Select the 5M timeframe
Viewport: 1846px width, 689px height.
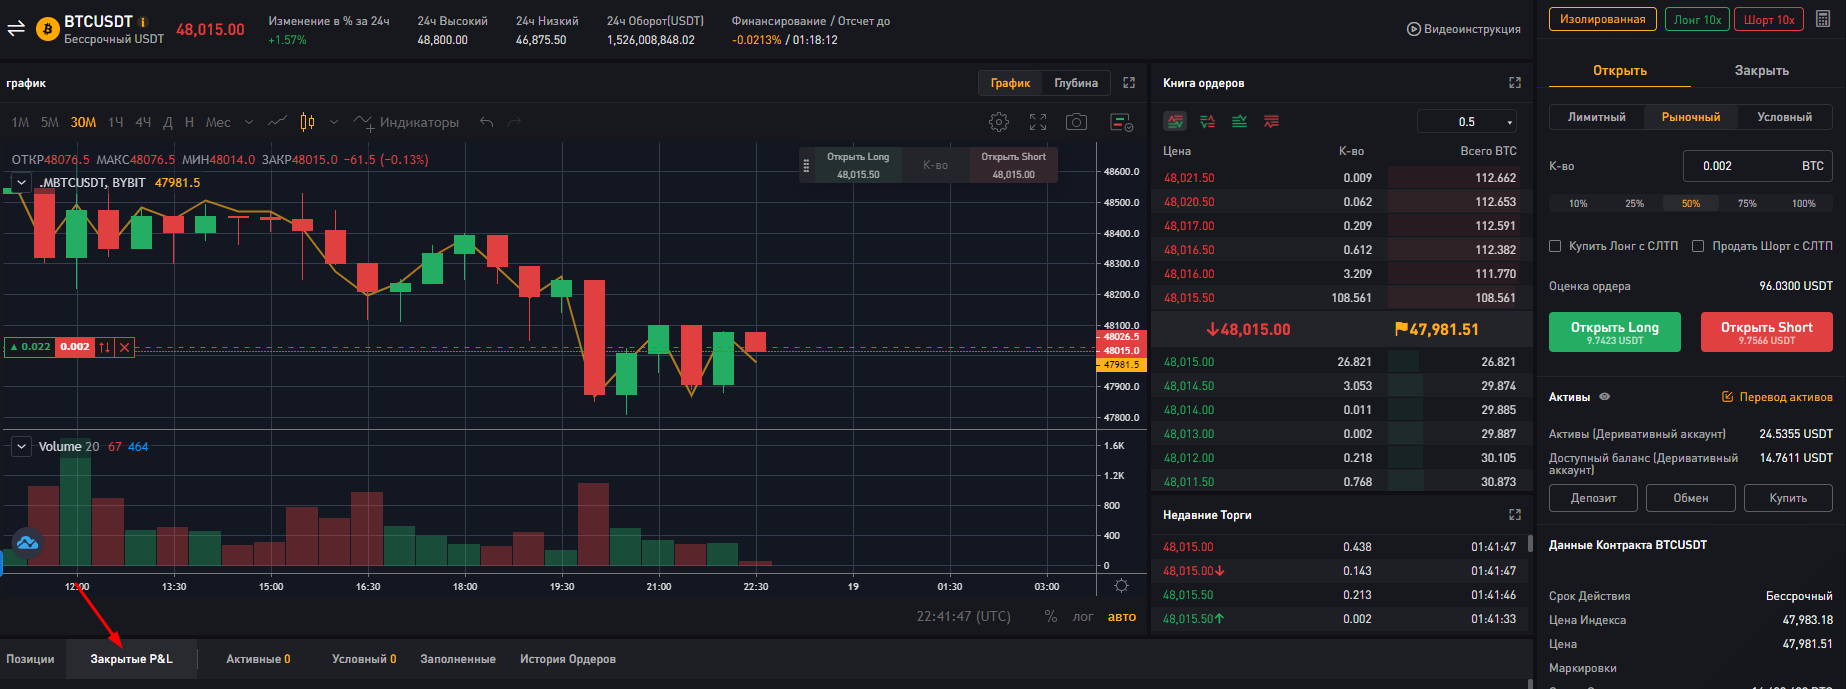(x=50, y=122)
